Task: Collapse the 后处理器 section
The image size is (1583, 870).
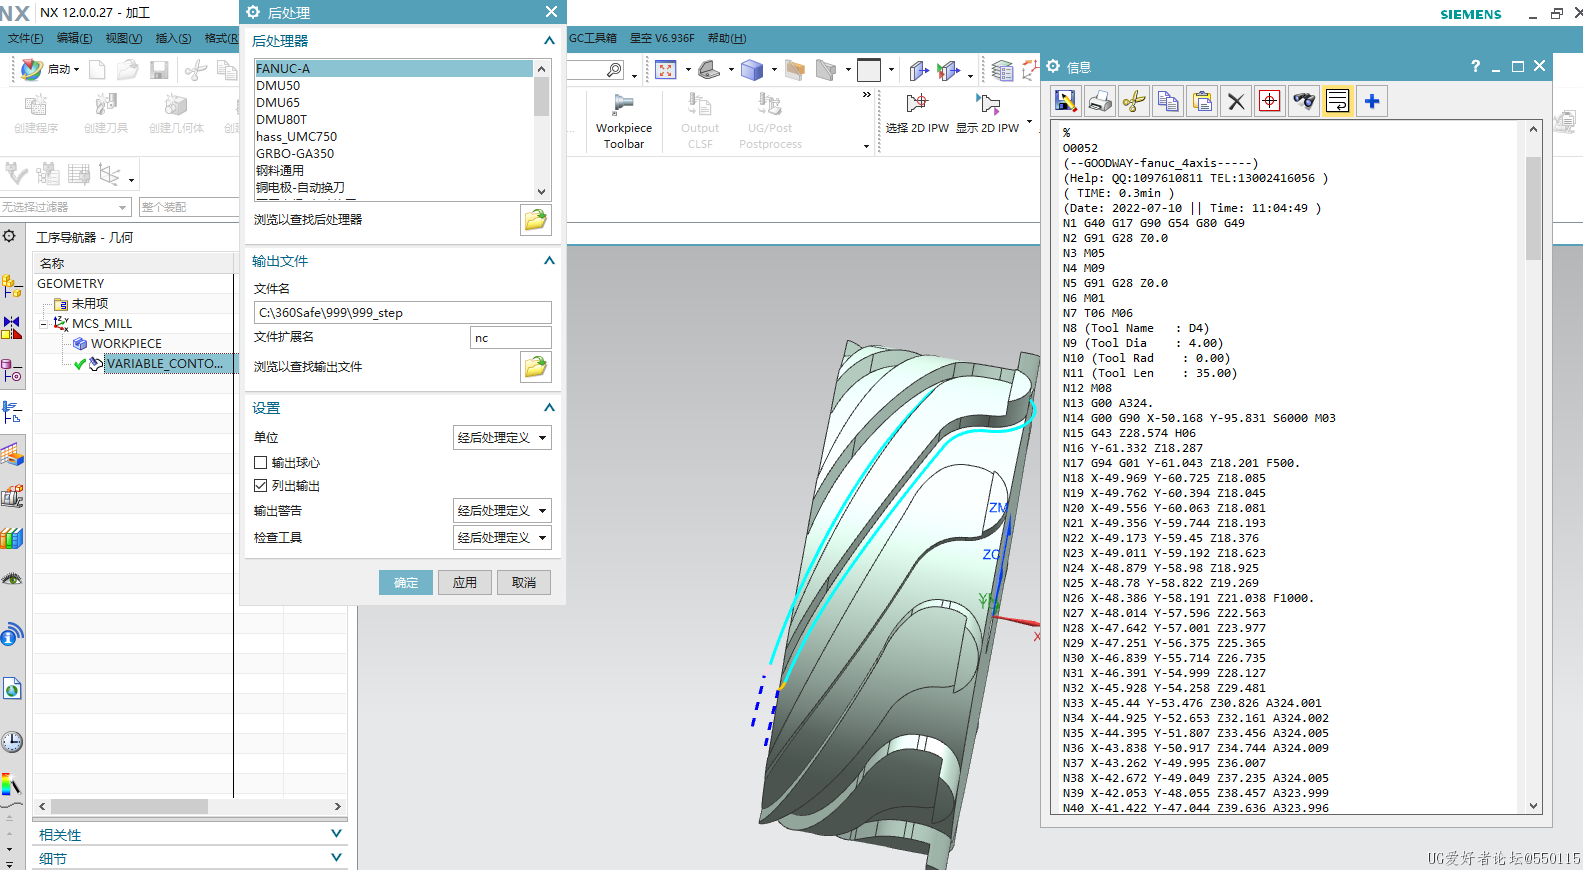Action: [549, 41]
